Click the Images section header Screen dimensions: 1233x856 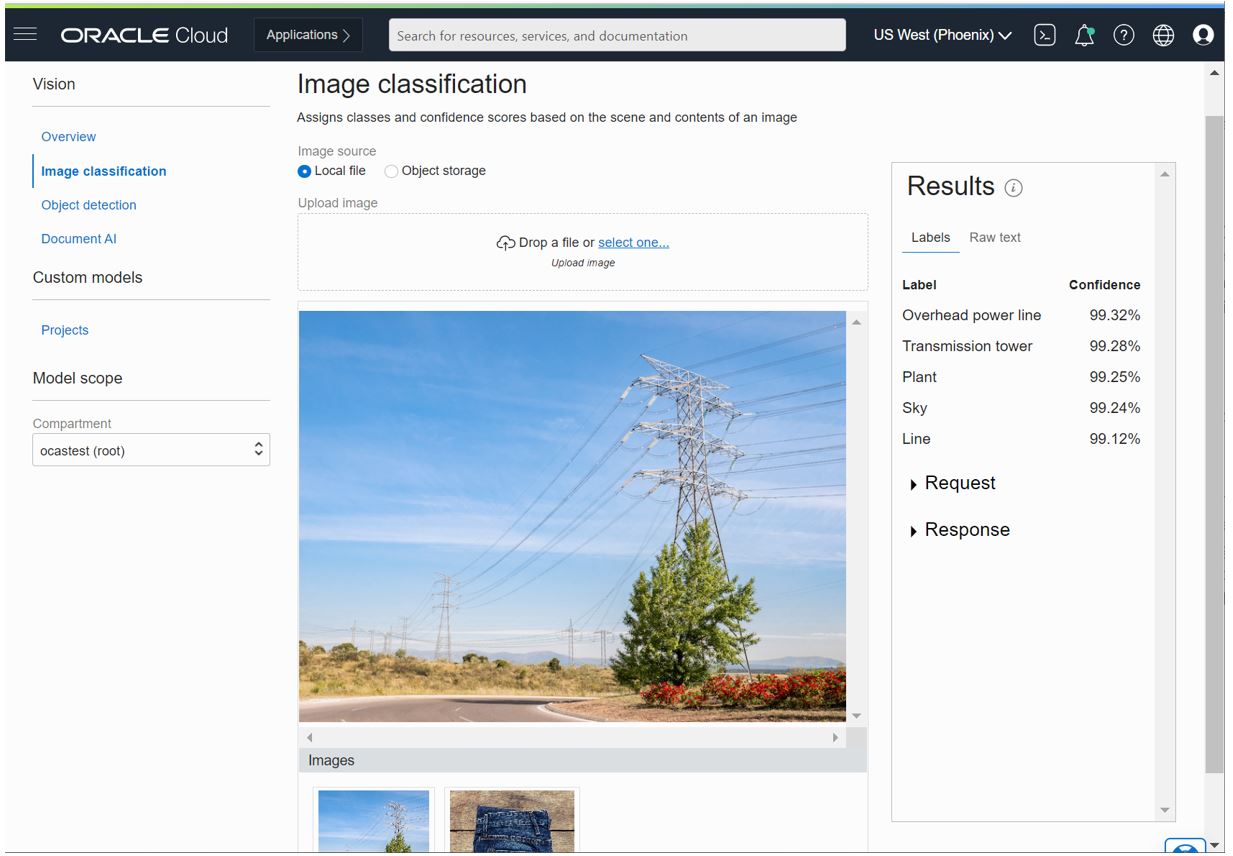coord(582,760)
